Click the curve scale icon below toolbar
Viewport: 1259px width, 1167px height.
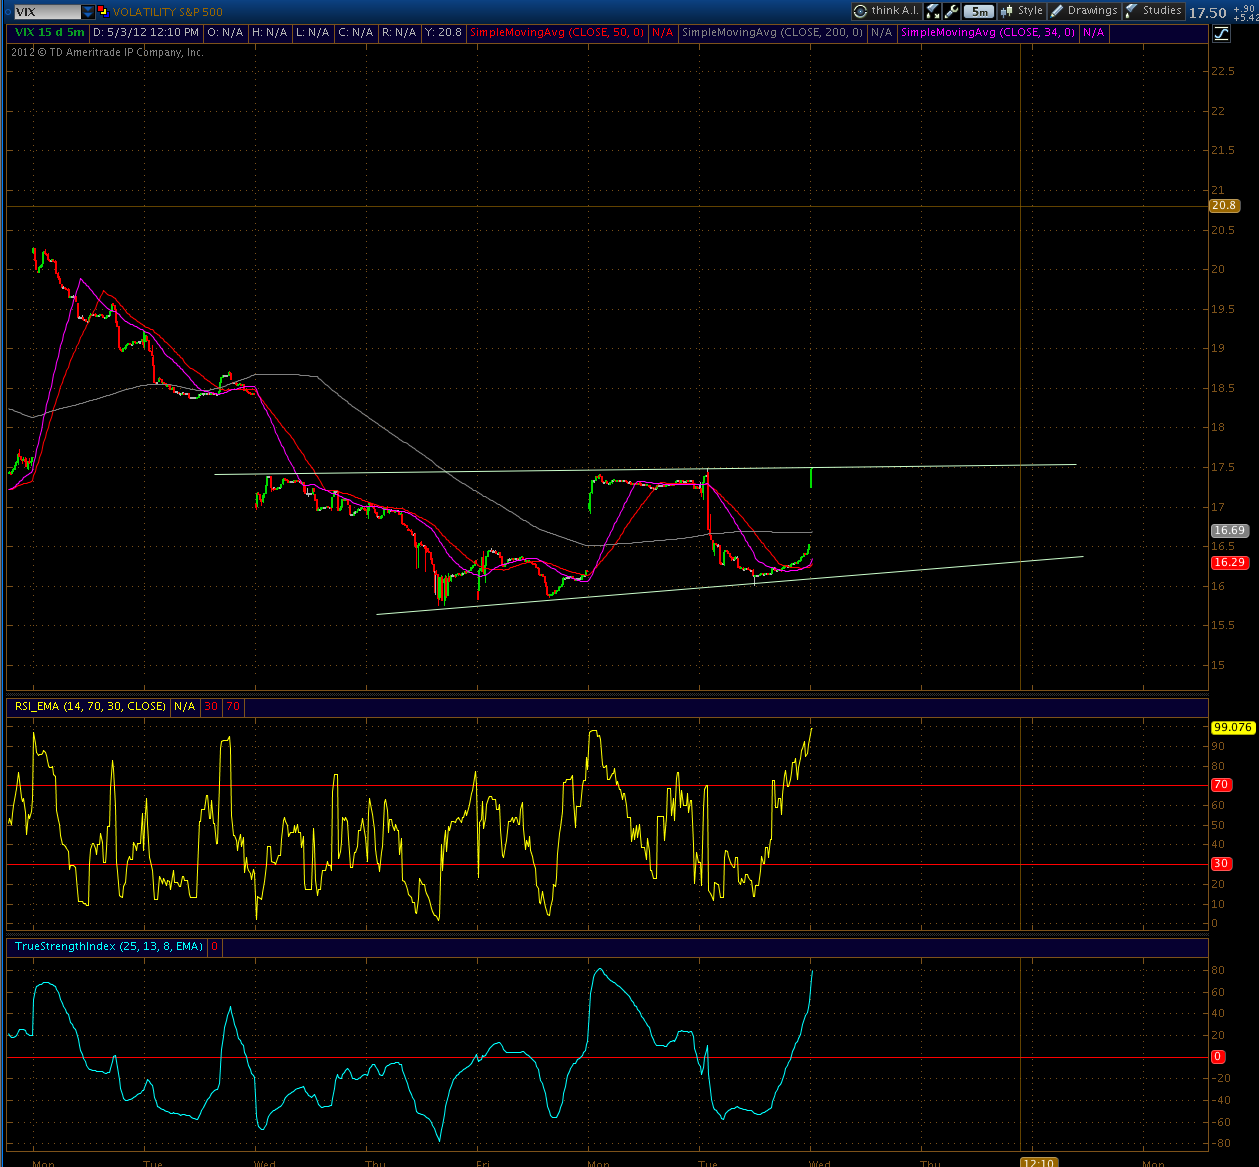click(x=1221, y=33)
